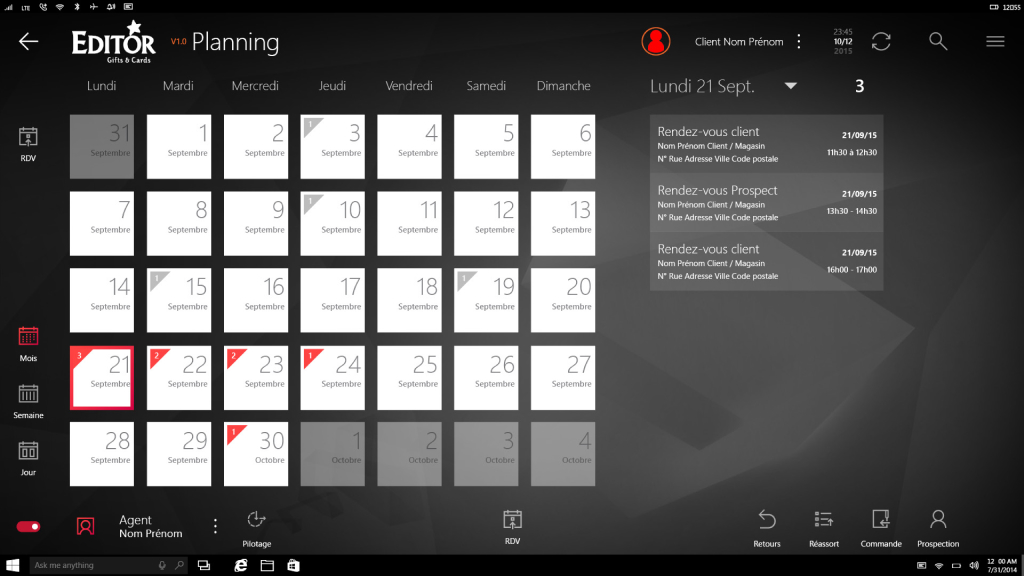Open search with magnifier icon
This screenshot has height=576, width=1024.
click(938, 41)
